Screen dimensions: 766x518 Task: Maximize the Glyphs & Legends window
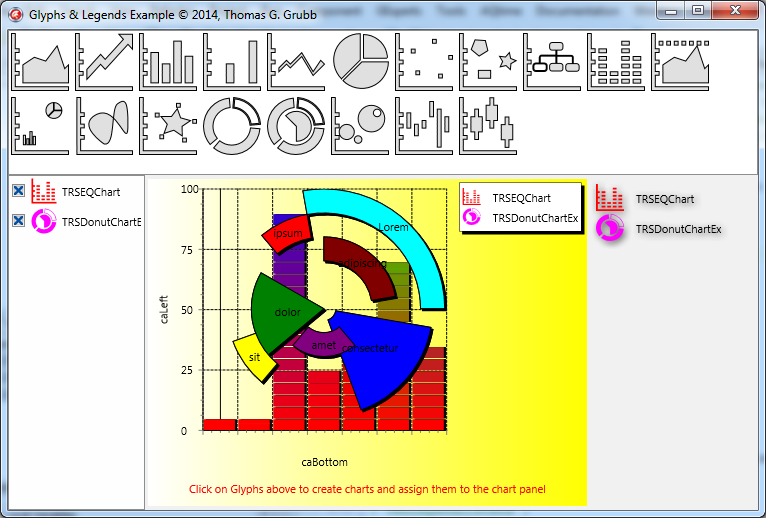[698, 10]
